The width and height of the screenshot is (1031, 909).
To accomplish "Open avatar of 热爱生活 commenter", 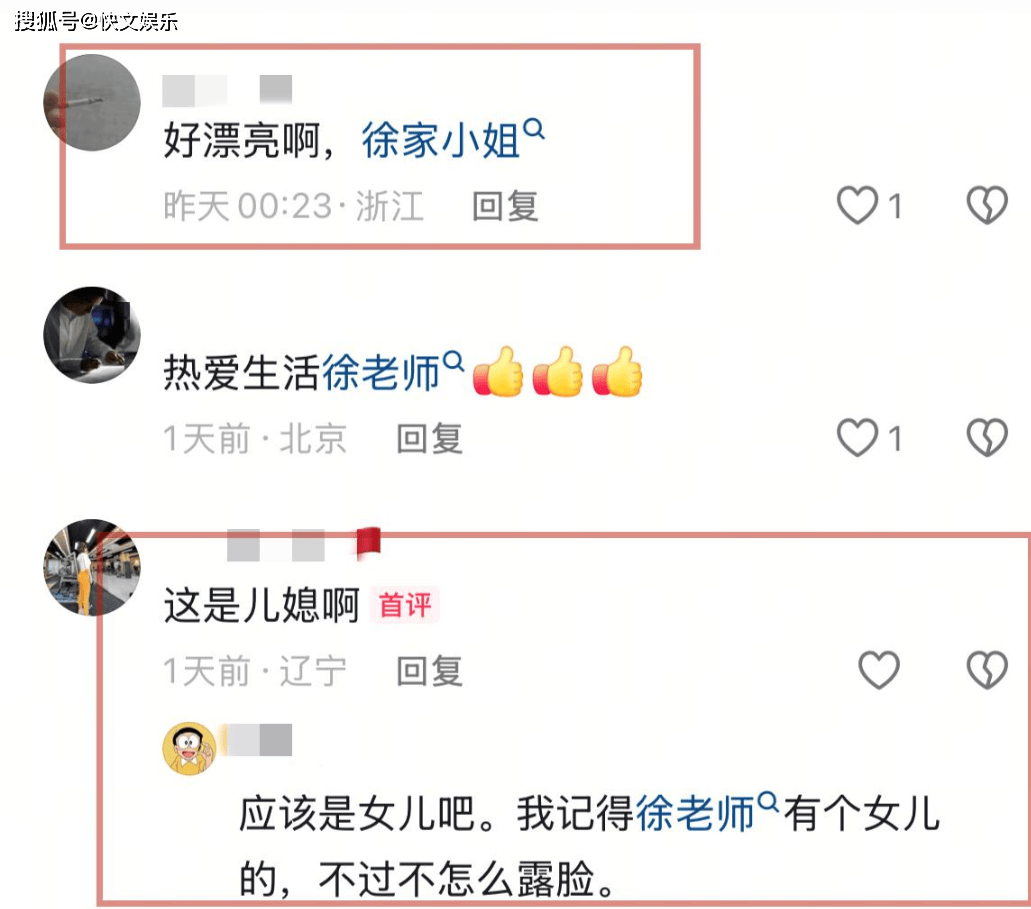I will 92,335.
